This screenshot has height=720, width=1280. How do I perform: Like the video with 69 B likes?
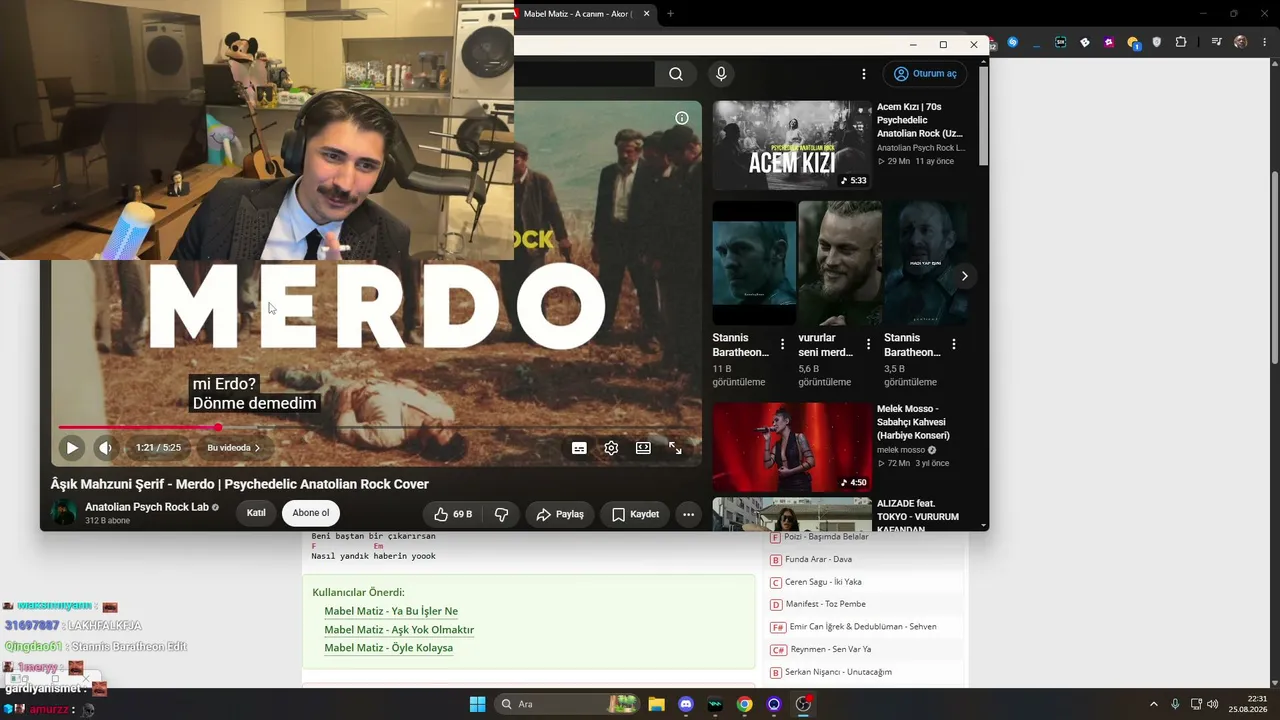[453, 514]
